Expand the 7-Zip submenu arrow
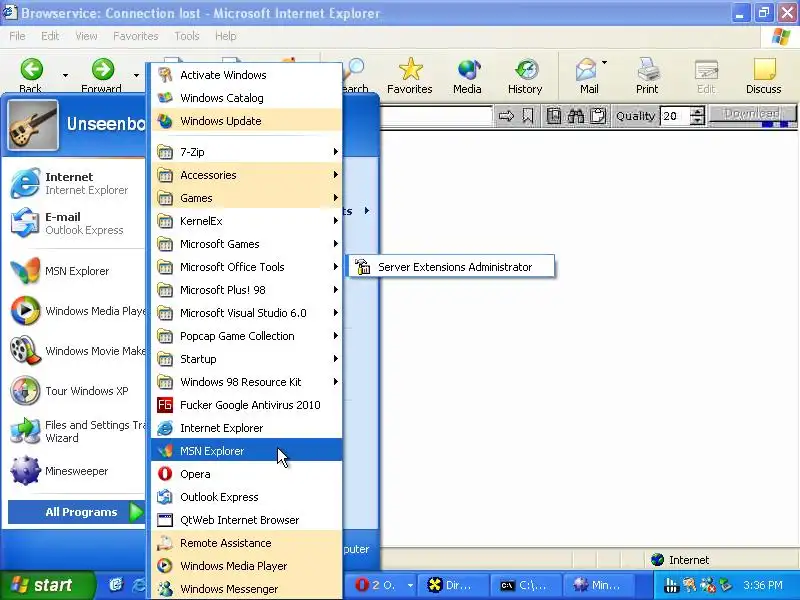Viewport: 800px width, 600px height. [x=335, y=152]
